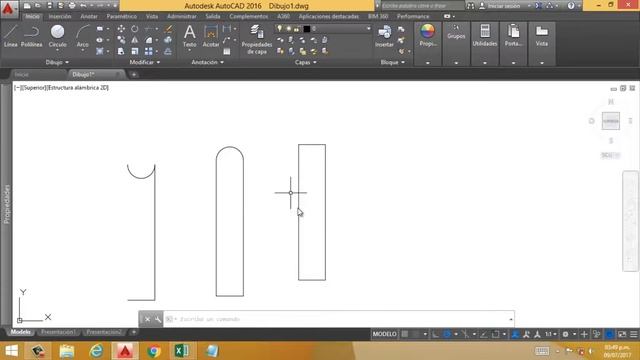Use the Trim tool in Modificar
This screenshot has width=640, height=360.
[149, 29]
